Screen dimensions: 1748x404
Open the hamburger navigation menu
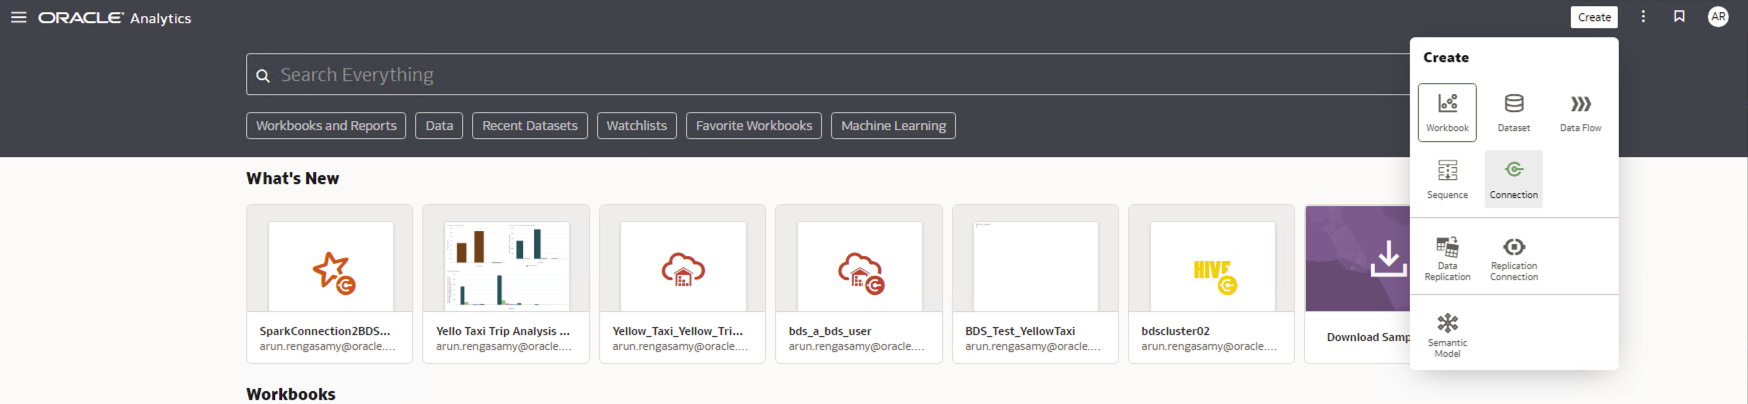[x=18, y=17]
